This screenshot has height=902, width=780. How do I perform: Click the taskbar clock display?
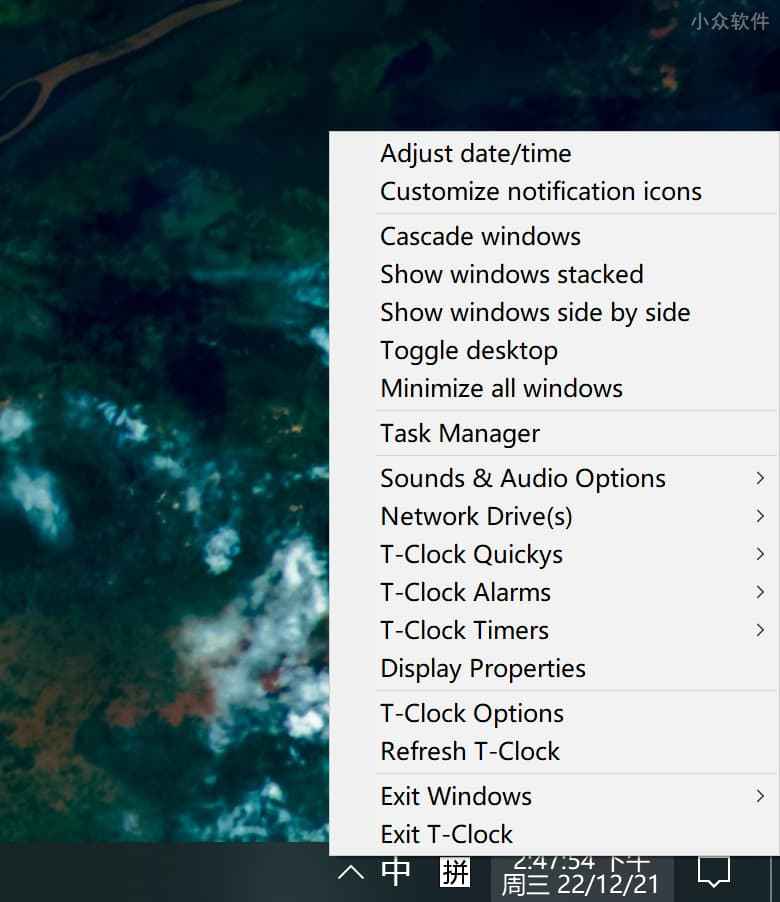click(x=581, y=874)
